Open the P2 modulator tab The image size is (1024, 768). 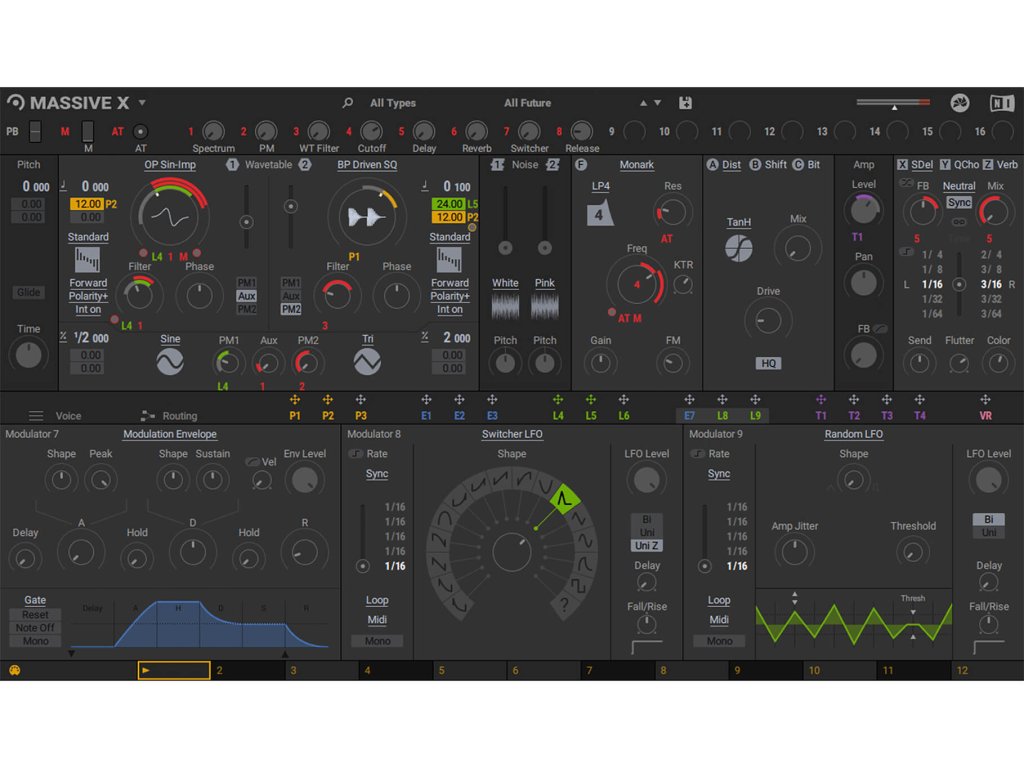tap(328, 415)
